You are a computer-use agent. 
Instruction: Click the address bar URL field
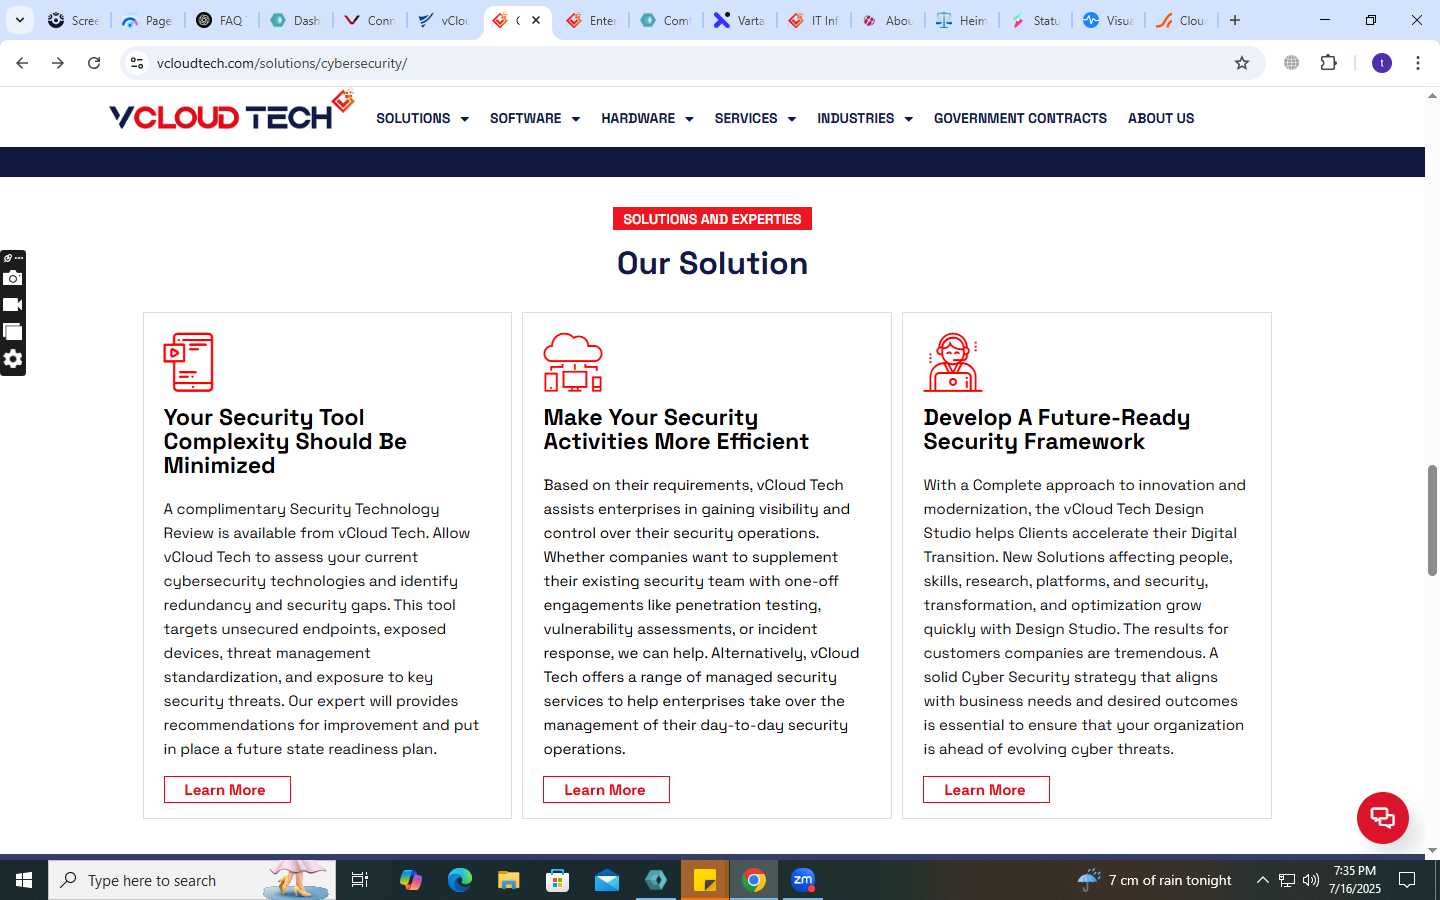pos(690,63)
